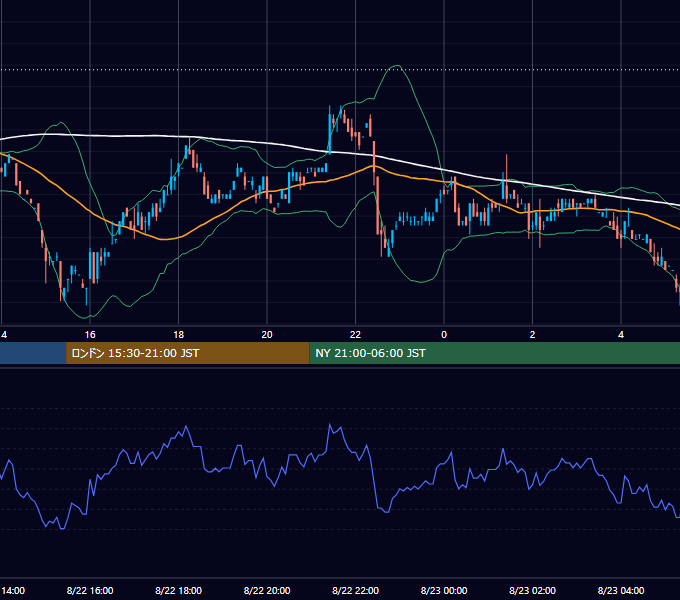Viewport: 680px width, 600px height.
Task: Click the 8/22 16:00 time label
Action: click(x=90, y=590)
